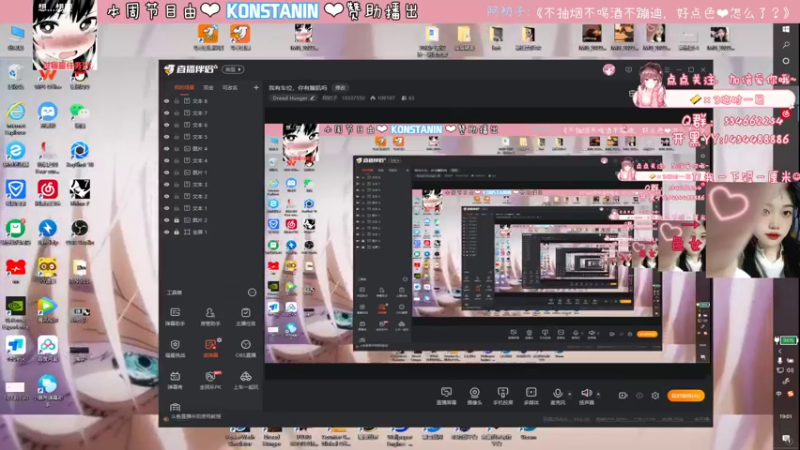Click the popularity flame counter
The height and width of the screenshot is (450, 800).
pos(383,98)
